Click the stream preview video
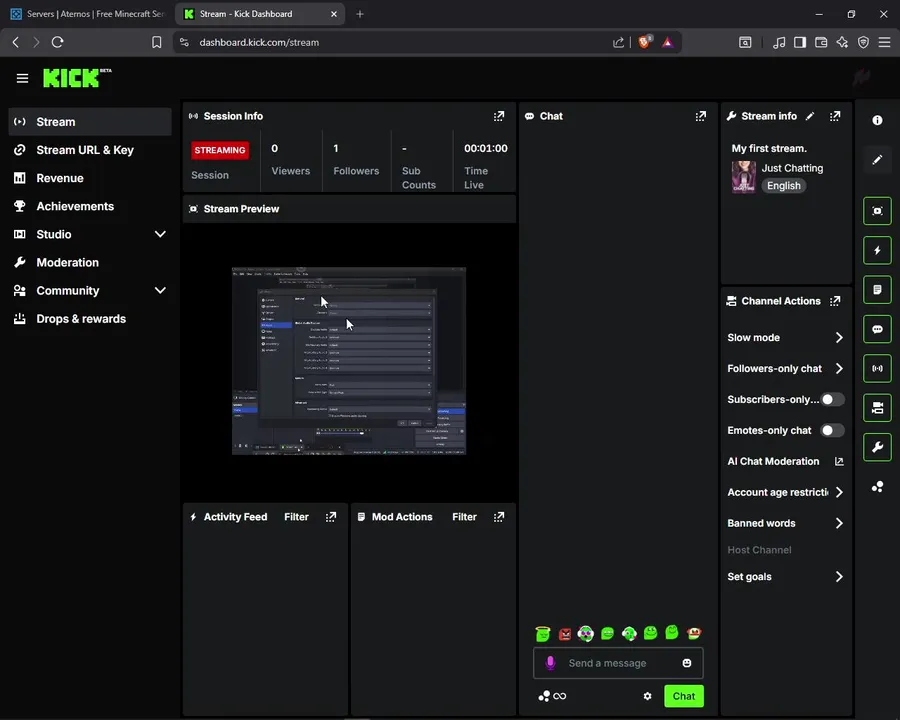The image size is (900, 720). point(349,361)
